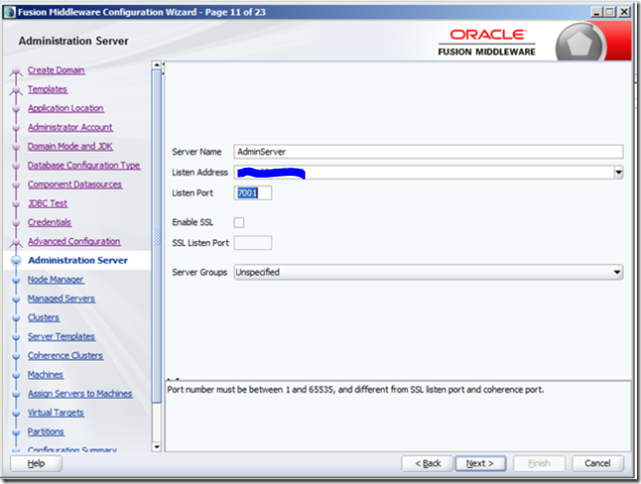
Task: Jump to Administrator Account step
Action: pos(70,127)
